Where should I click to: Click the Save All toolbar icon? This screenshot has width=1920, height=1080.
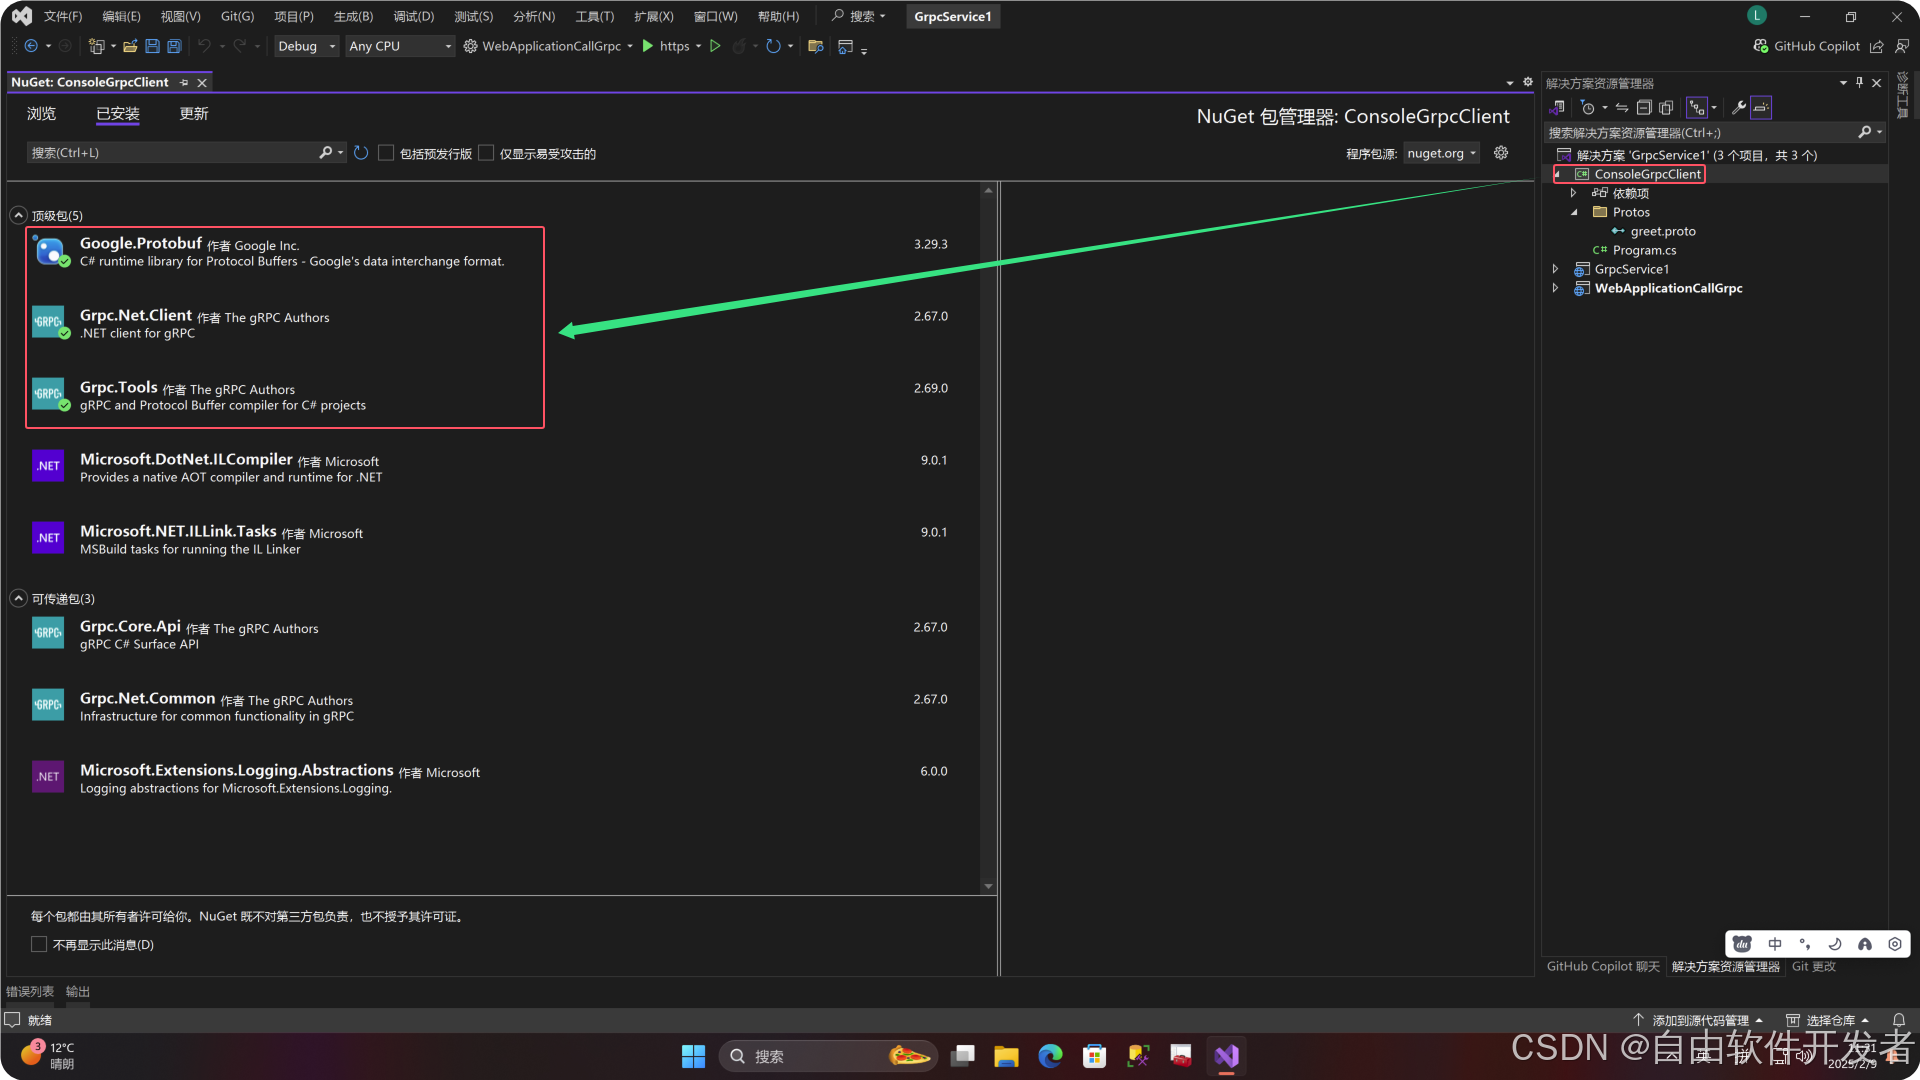click(174, 46)
